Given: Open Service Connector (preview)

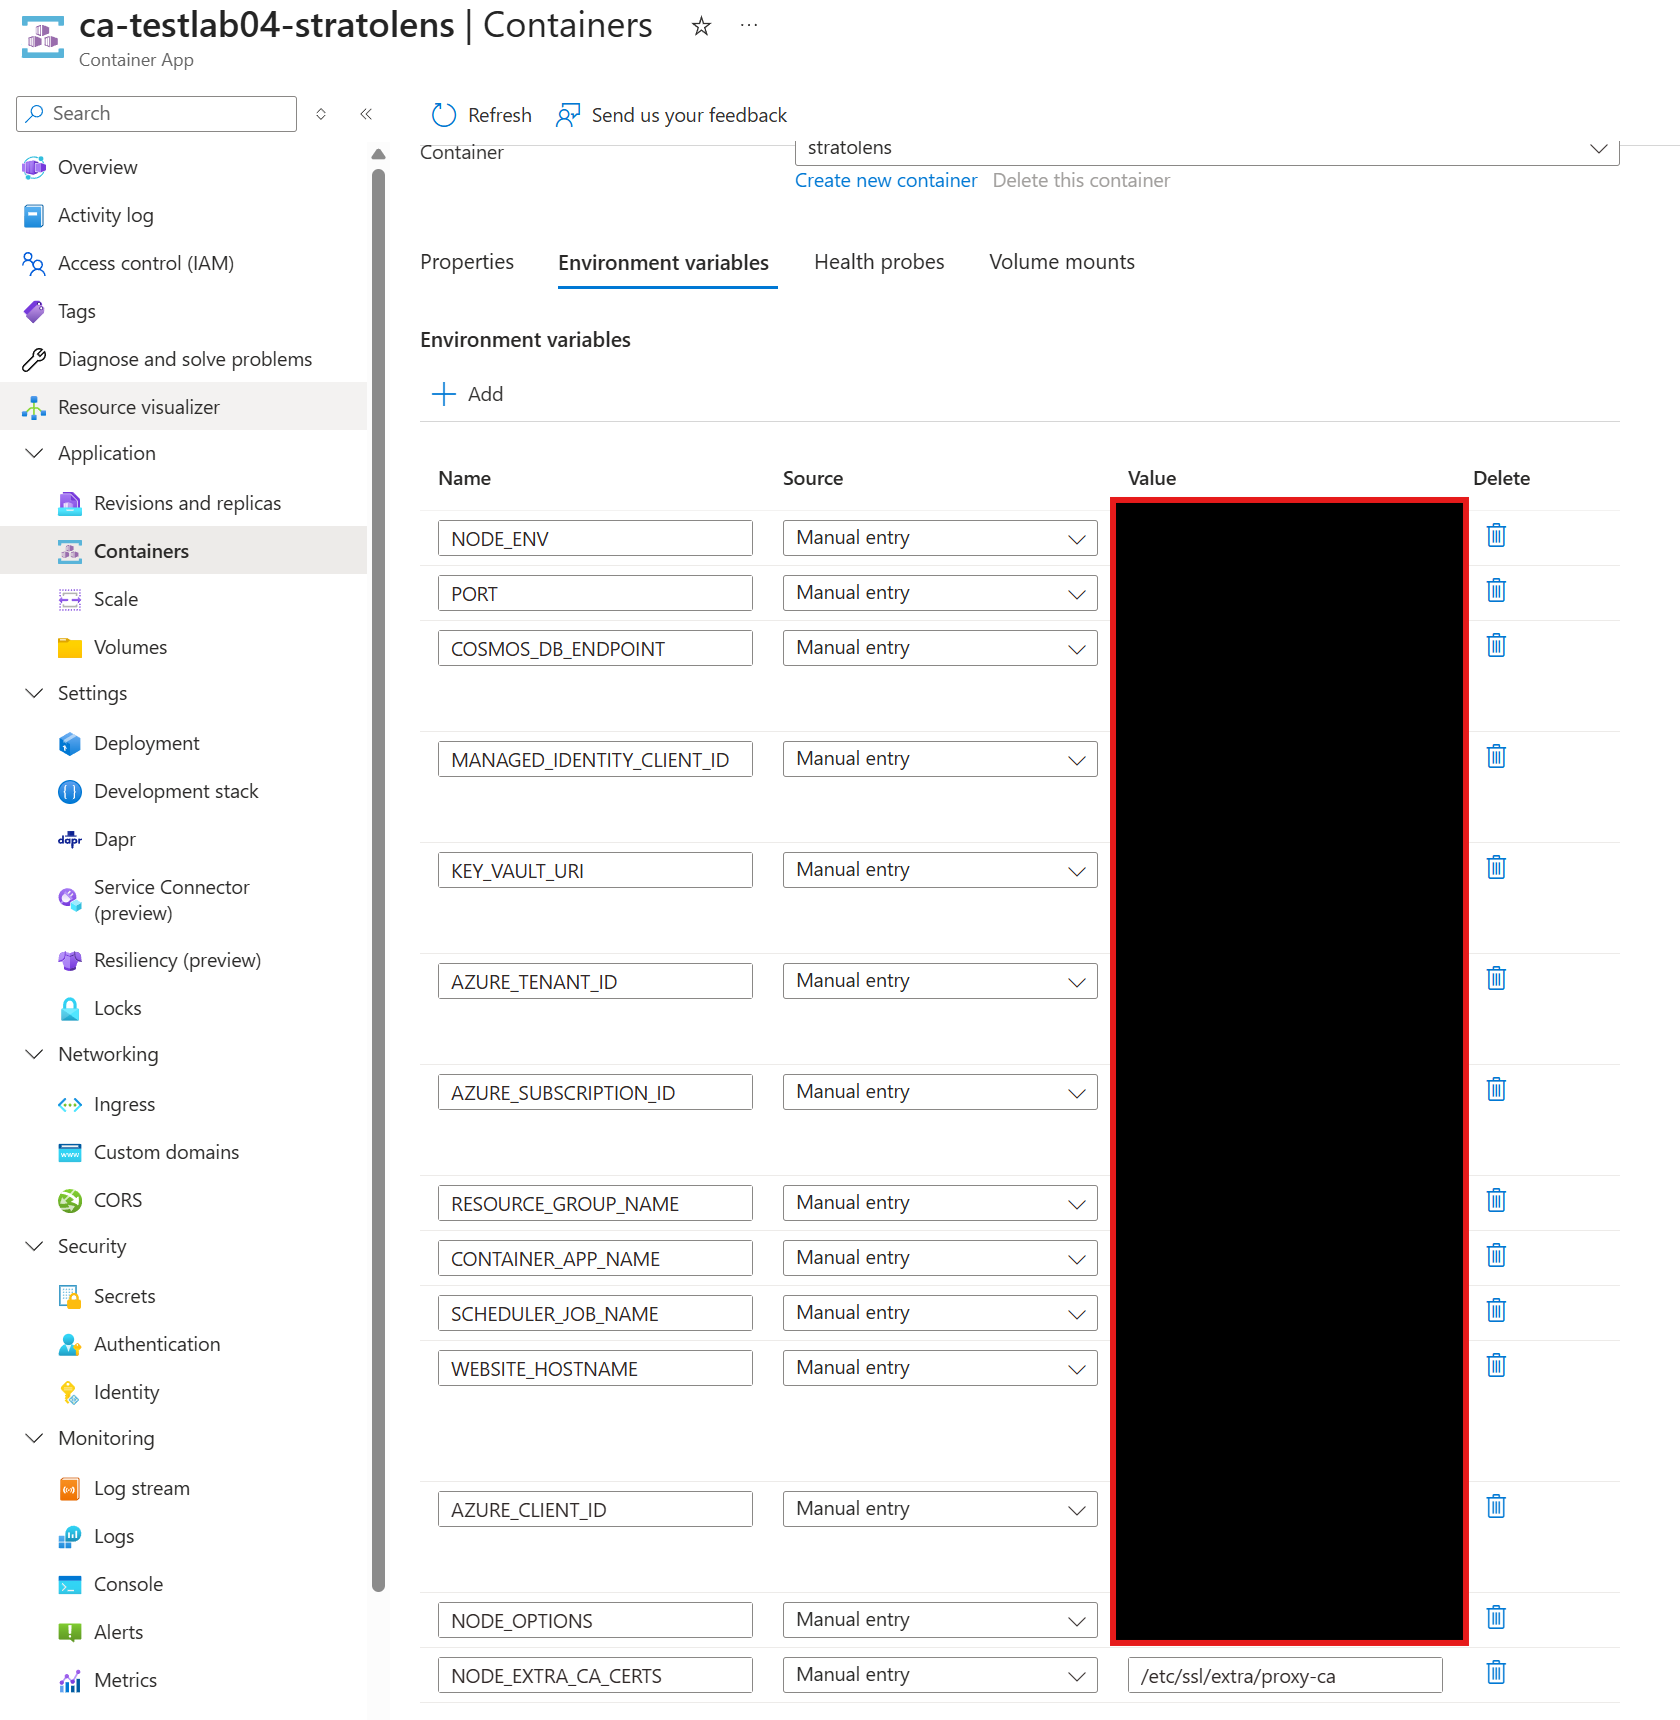Looking at the screenshot, I should [x=171, y=900].
